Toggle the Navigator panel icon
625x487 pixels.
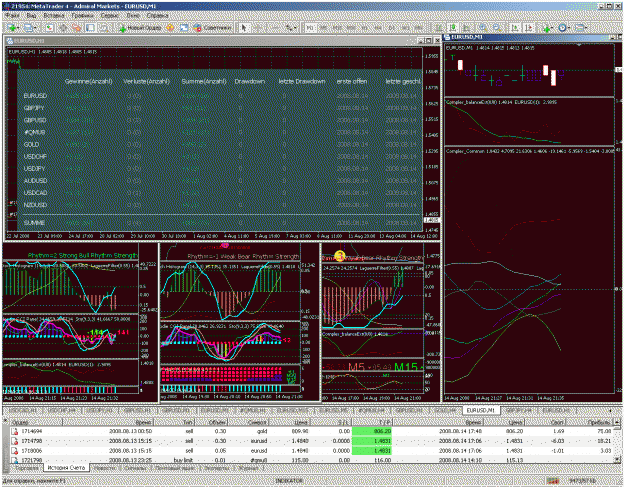[77, 28]
